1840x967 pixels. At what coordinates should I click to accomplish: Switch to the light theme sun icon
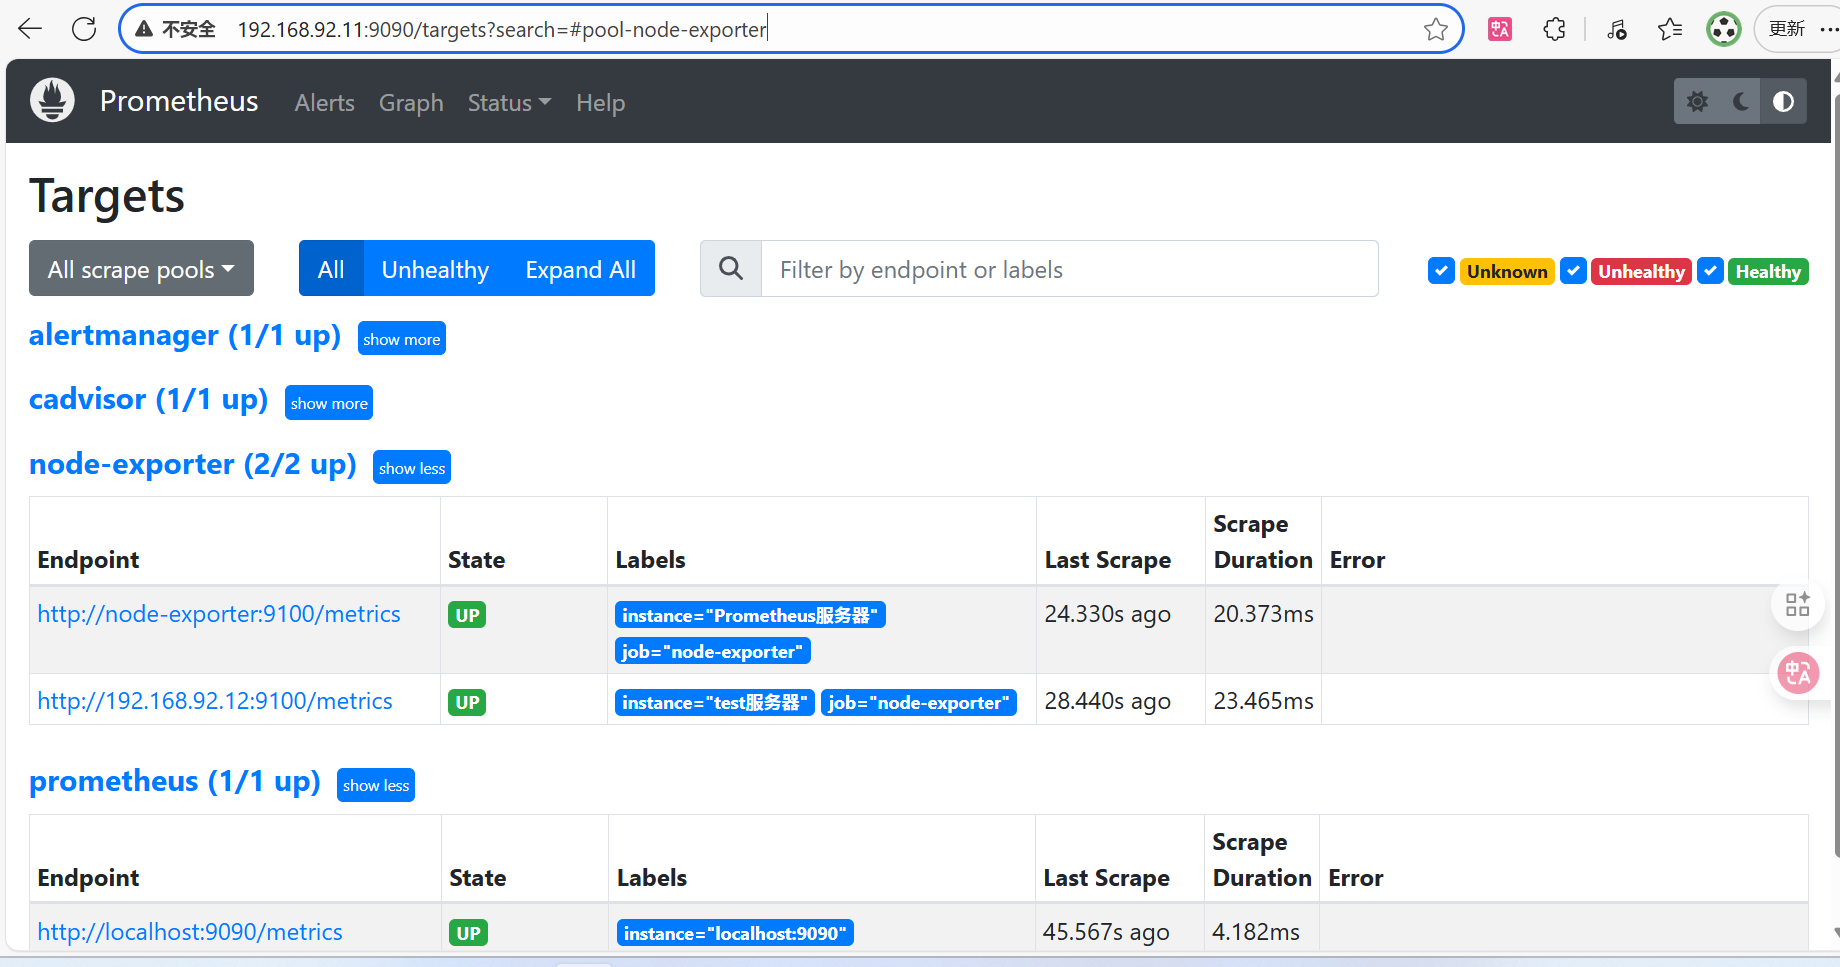coord(1698,101)
